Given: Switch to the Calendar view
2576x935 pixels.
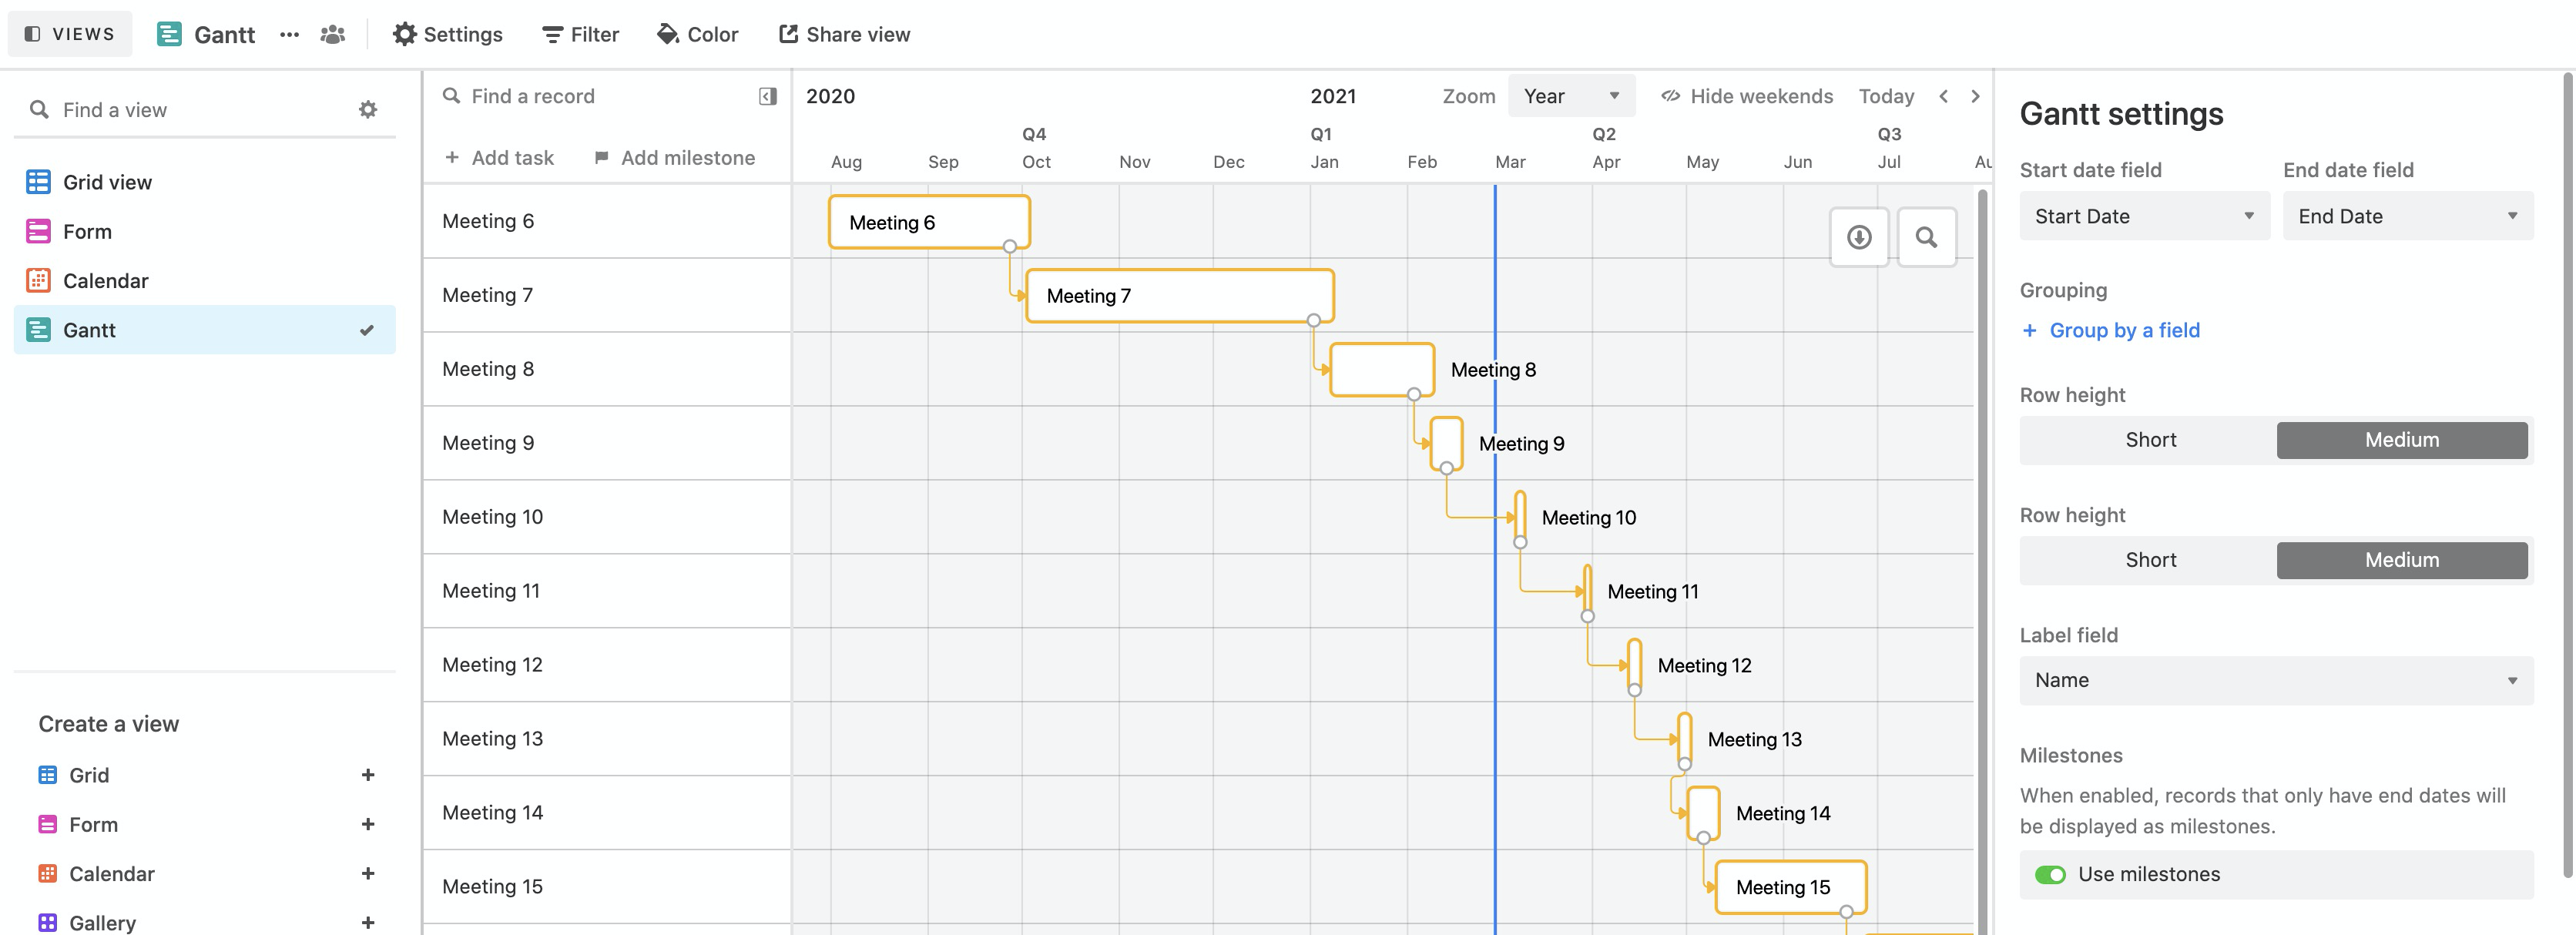Looking at the screenshot, I should 204,280.
